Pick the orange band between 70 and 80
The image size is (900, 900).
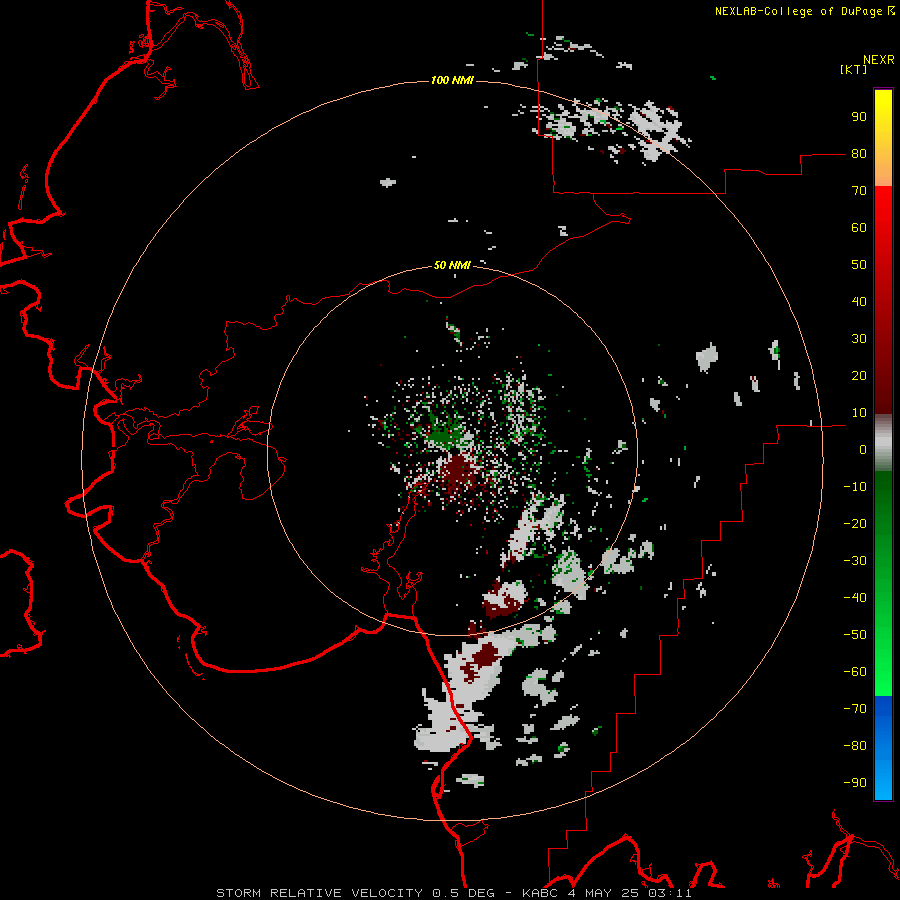[x=883, y=171]
